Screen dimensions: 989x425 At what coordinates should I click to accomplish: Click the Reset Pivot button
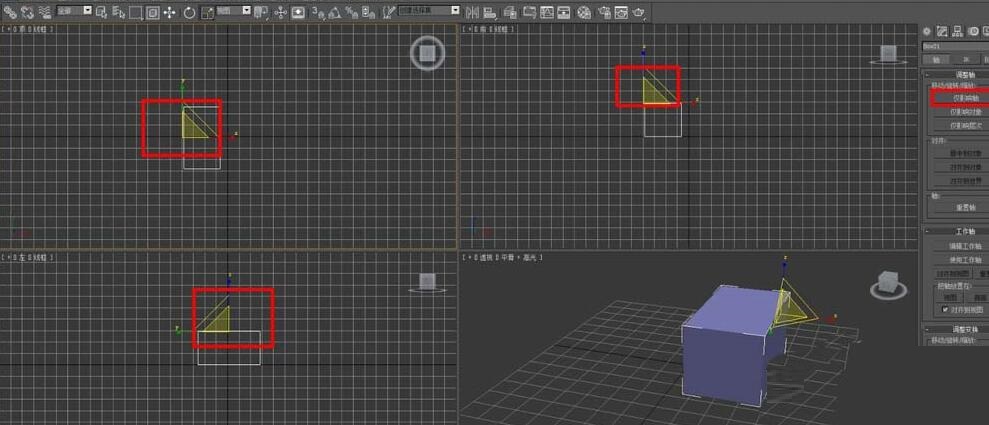click(x=964, y=207)
